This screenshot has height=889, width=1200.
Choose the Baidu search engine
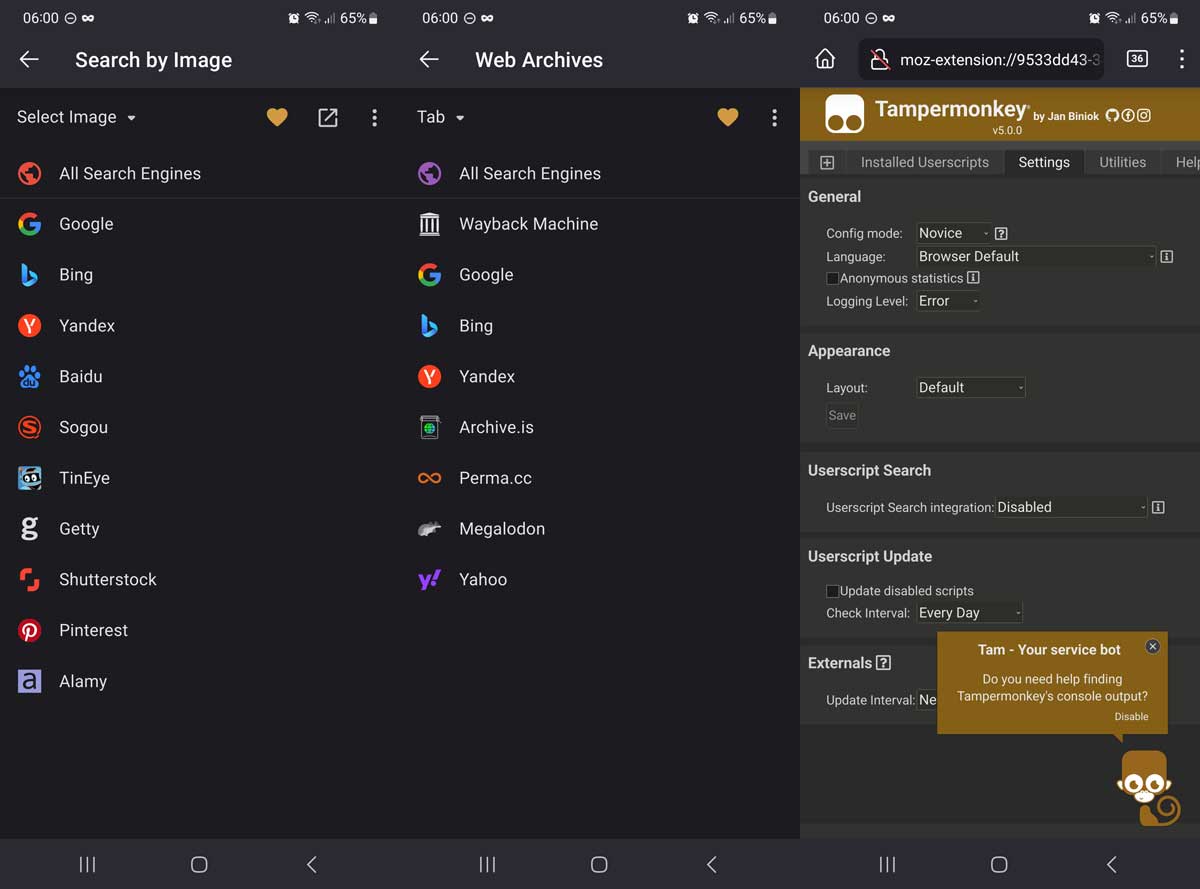200,377
